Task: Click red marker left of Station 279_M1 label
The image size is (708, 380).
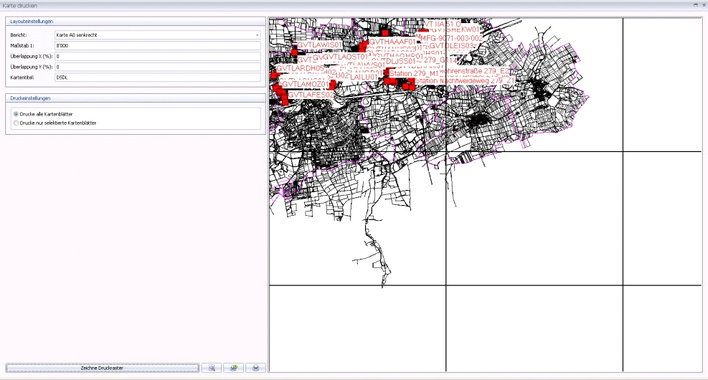Action: coord(387,73)
